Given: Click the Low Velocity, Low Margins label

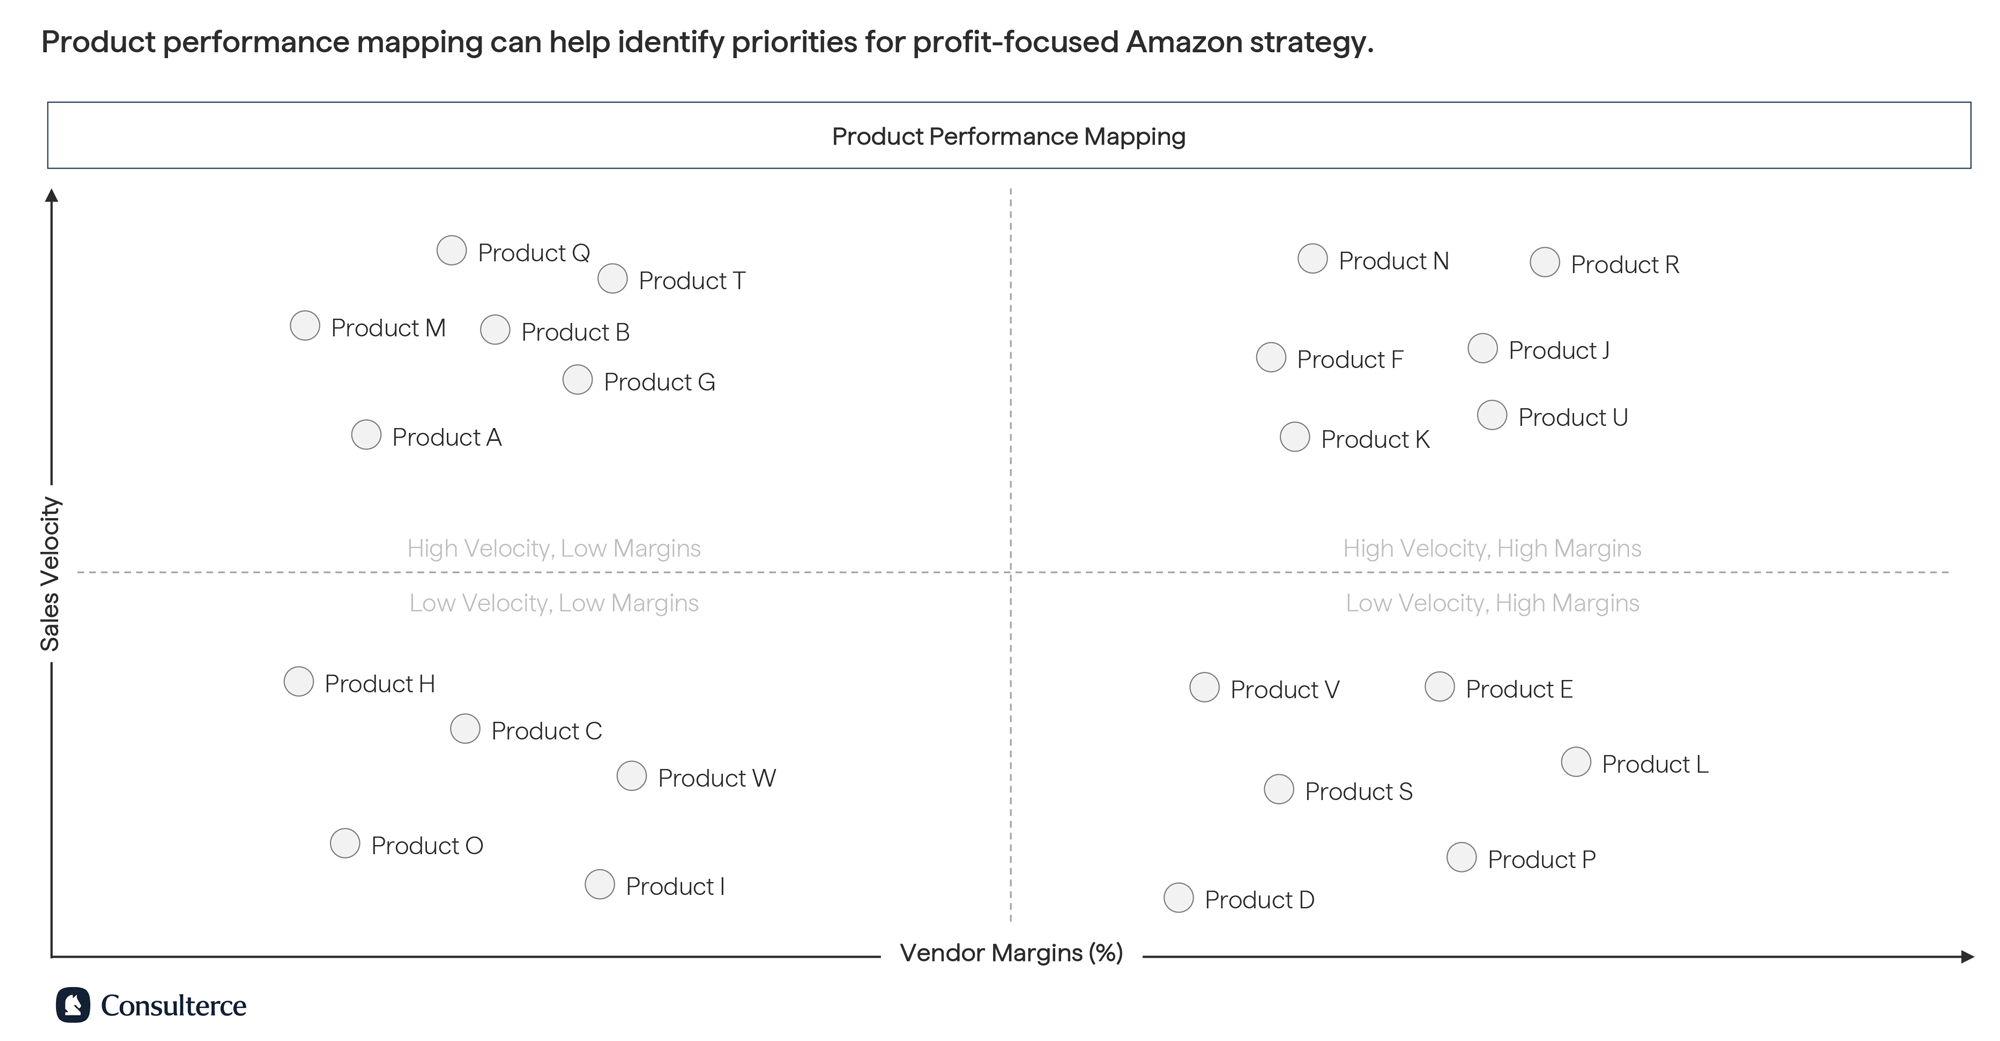Looking at the screenshot, I should [x=554, y=603].
